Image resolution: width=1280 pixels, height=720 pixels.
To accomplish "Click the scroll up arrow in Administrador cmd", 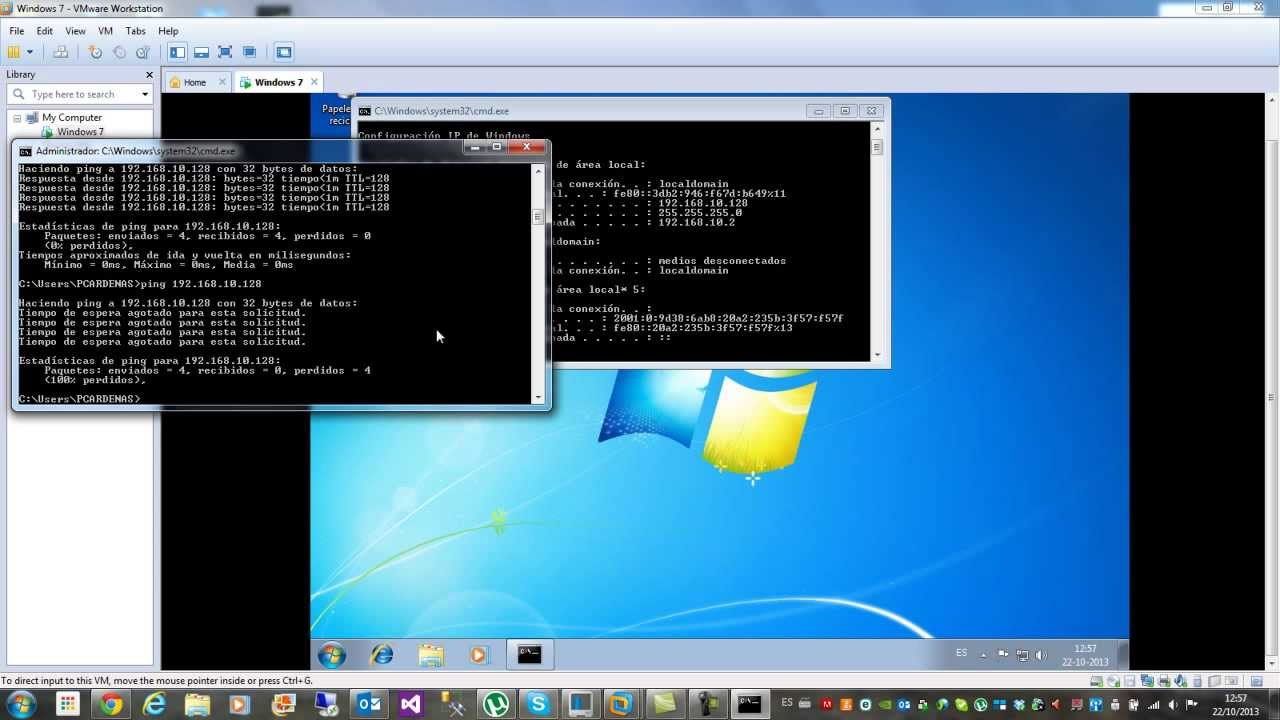I will [x=537, y=171].
